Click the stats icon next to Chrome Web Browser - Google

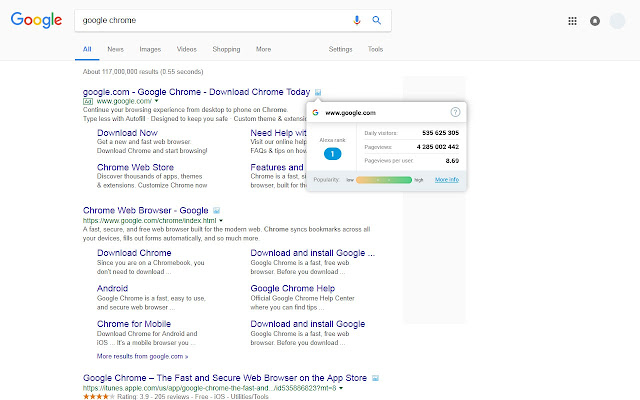pos(216,211)
